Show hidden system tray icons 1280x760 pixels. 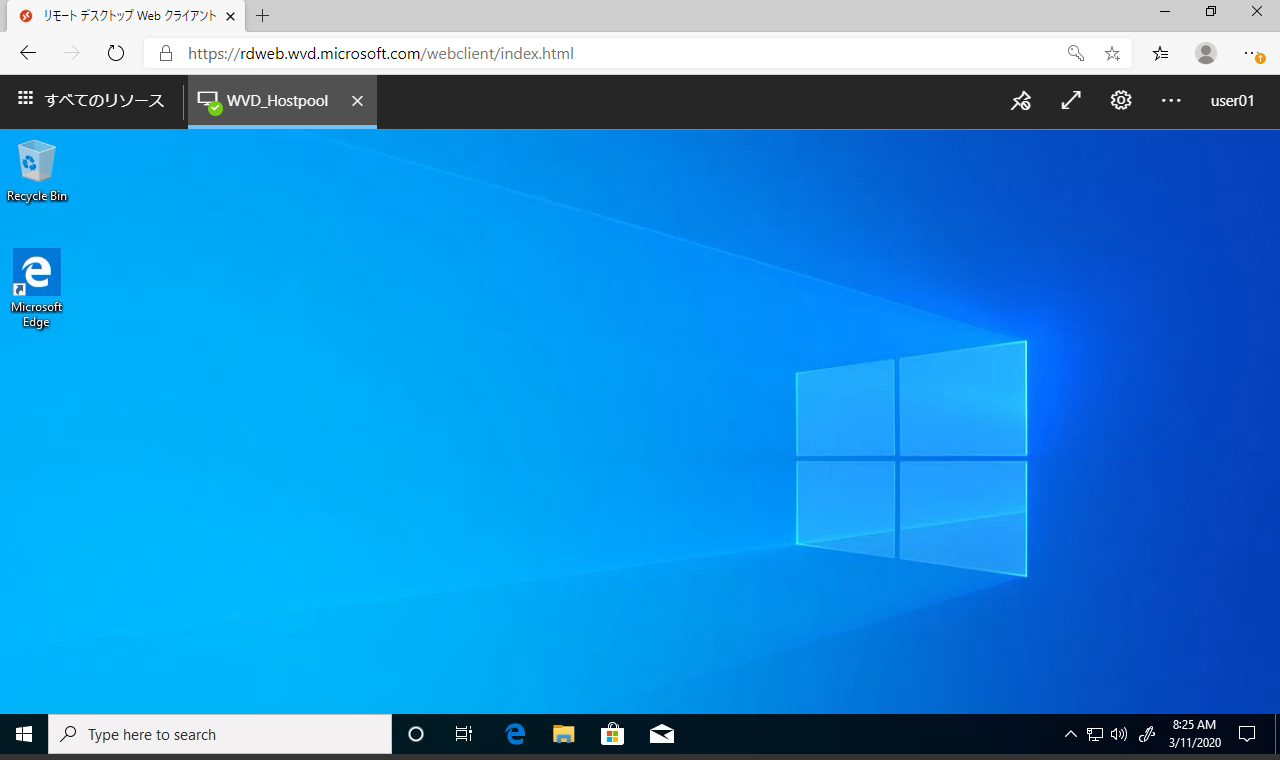[x=1071, y=734]
